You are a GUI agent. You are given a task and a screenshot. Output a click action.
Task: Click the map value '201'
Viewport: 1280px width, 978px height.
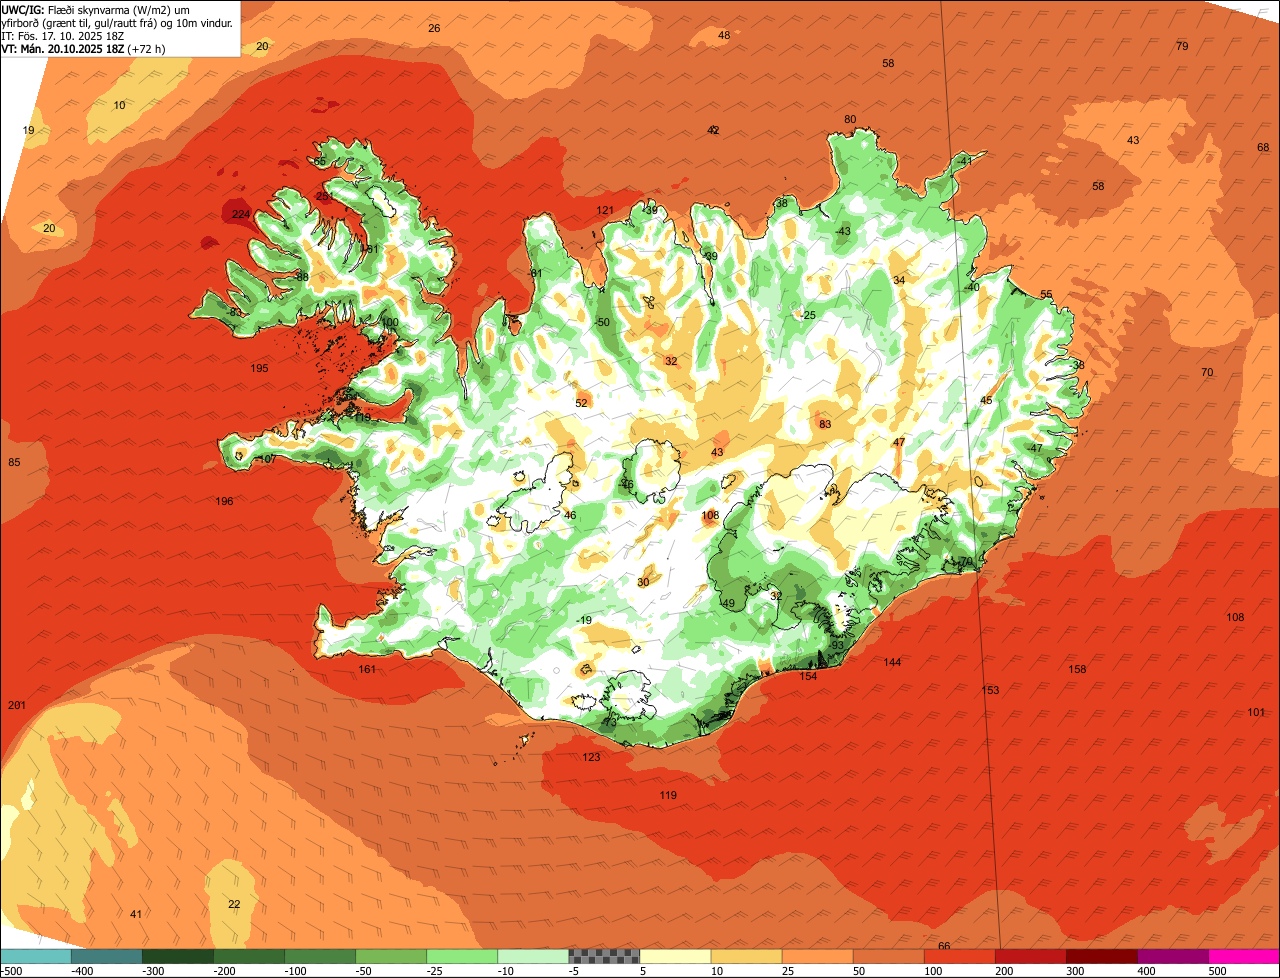pos(17,706)
